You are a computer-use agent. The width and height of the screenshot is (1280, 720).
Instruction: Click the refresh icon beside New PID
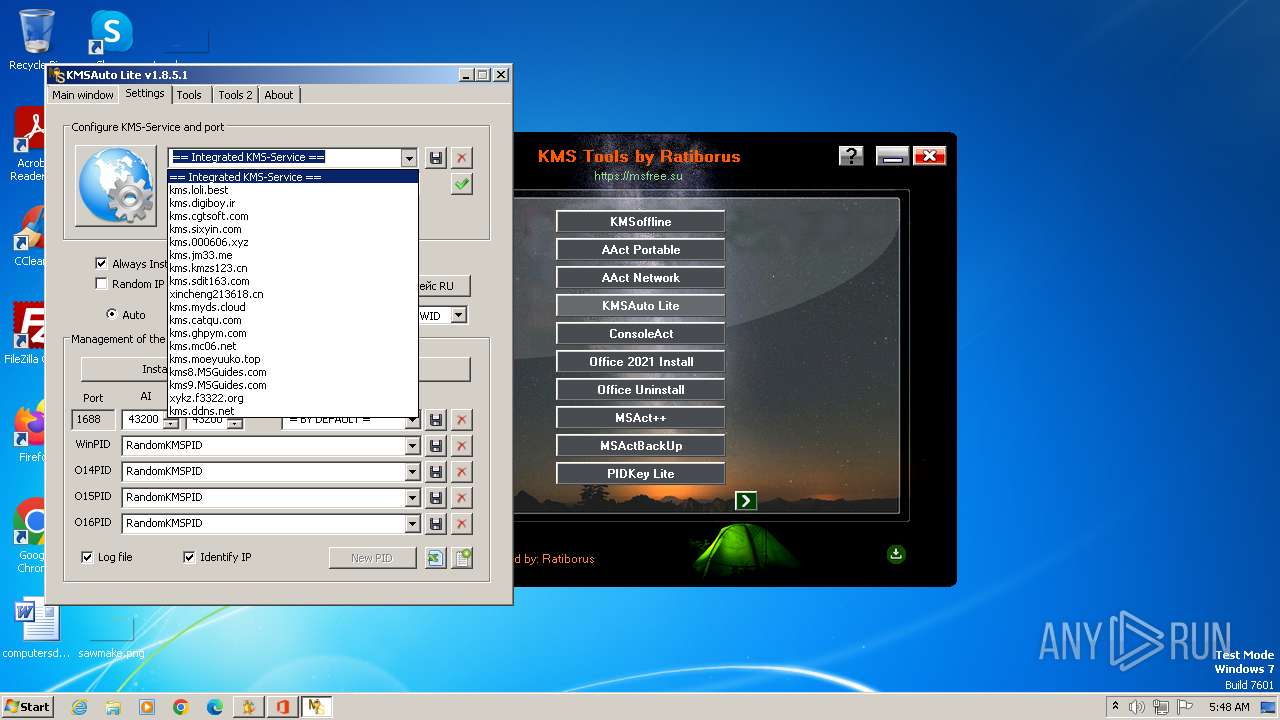[436, 558]
